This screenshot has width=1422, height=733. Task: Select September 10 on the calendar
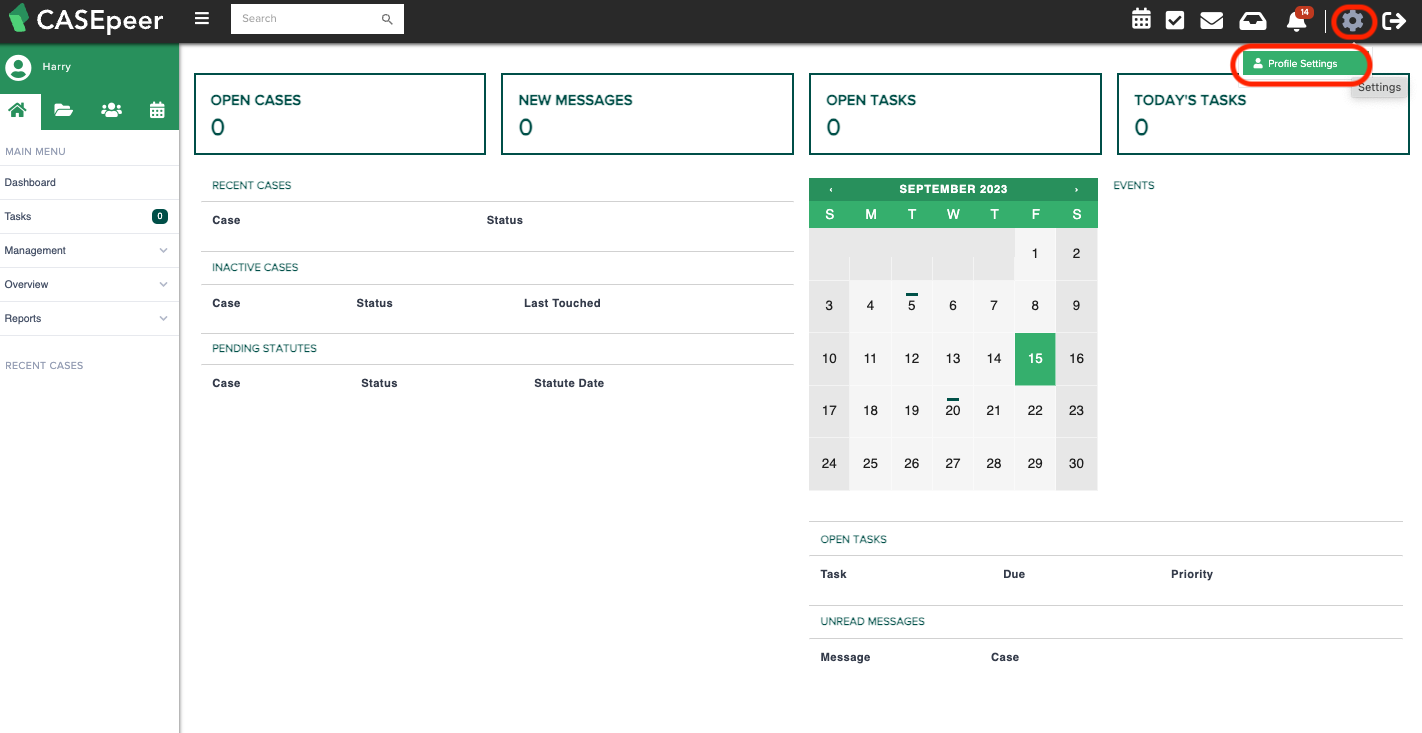pyautogui.click(x=829, y=359)
